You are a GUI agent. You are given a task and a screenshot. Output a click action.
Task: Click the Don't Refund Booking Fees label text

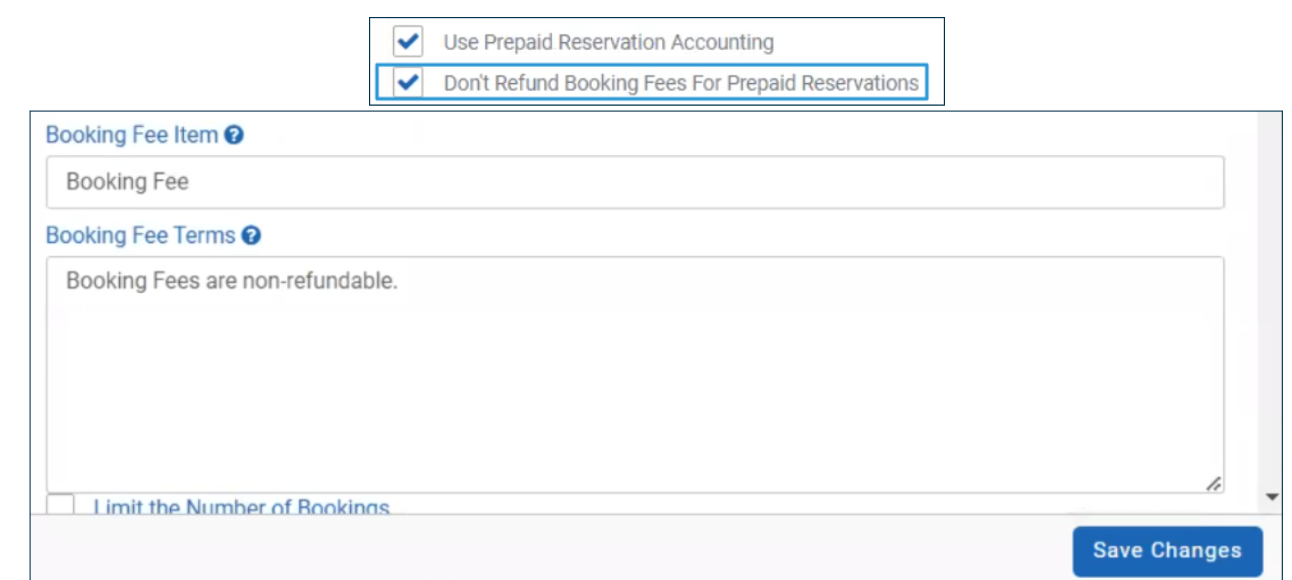681,84
